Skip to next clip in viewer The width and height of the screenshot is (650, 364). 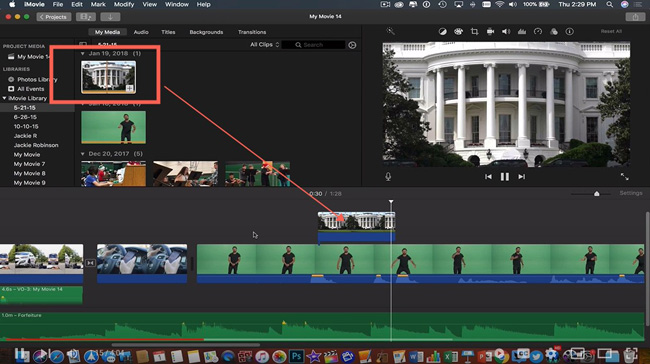(521, 177)
